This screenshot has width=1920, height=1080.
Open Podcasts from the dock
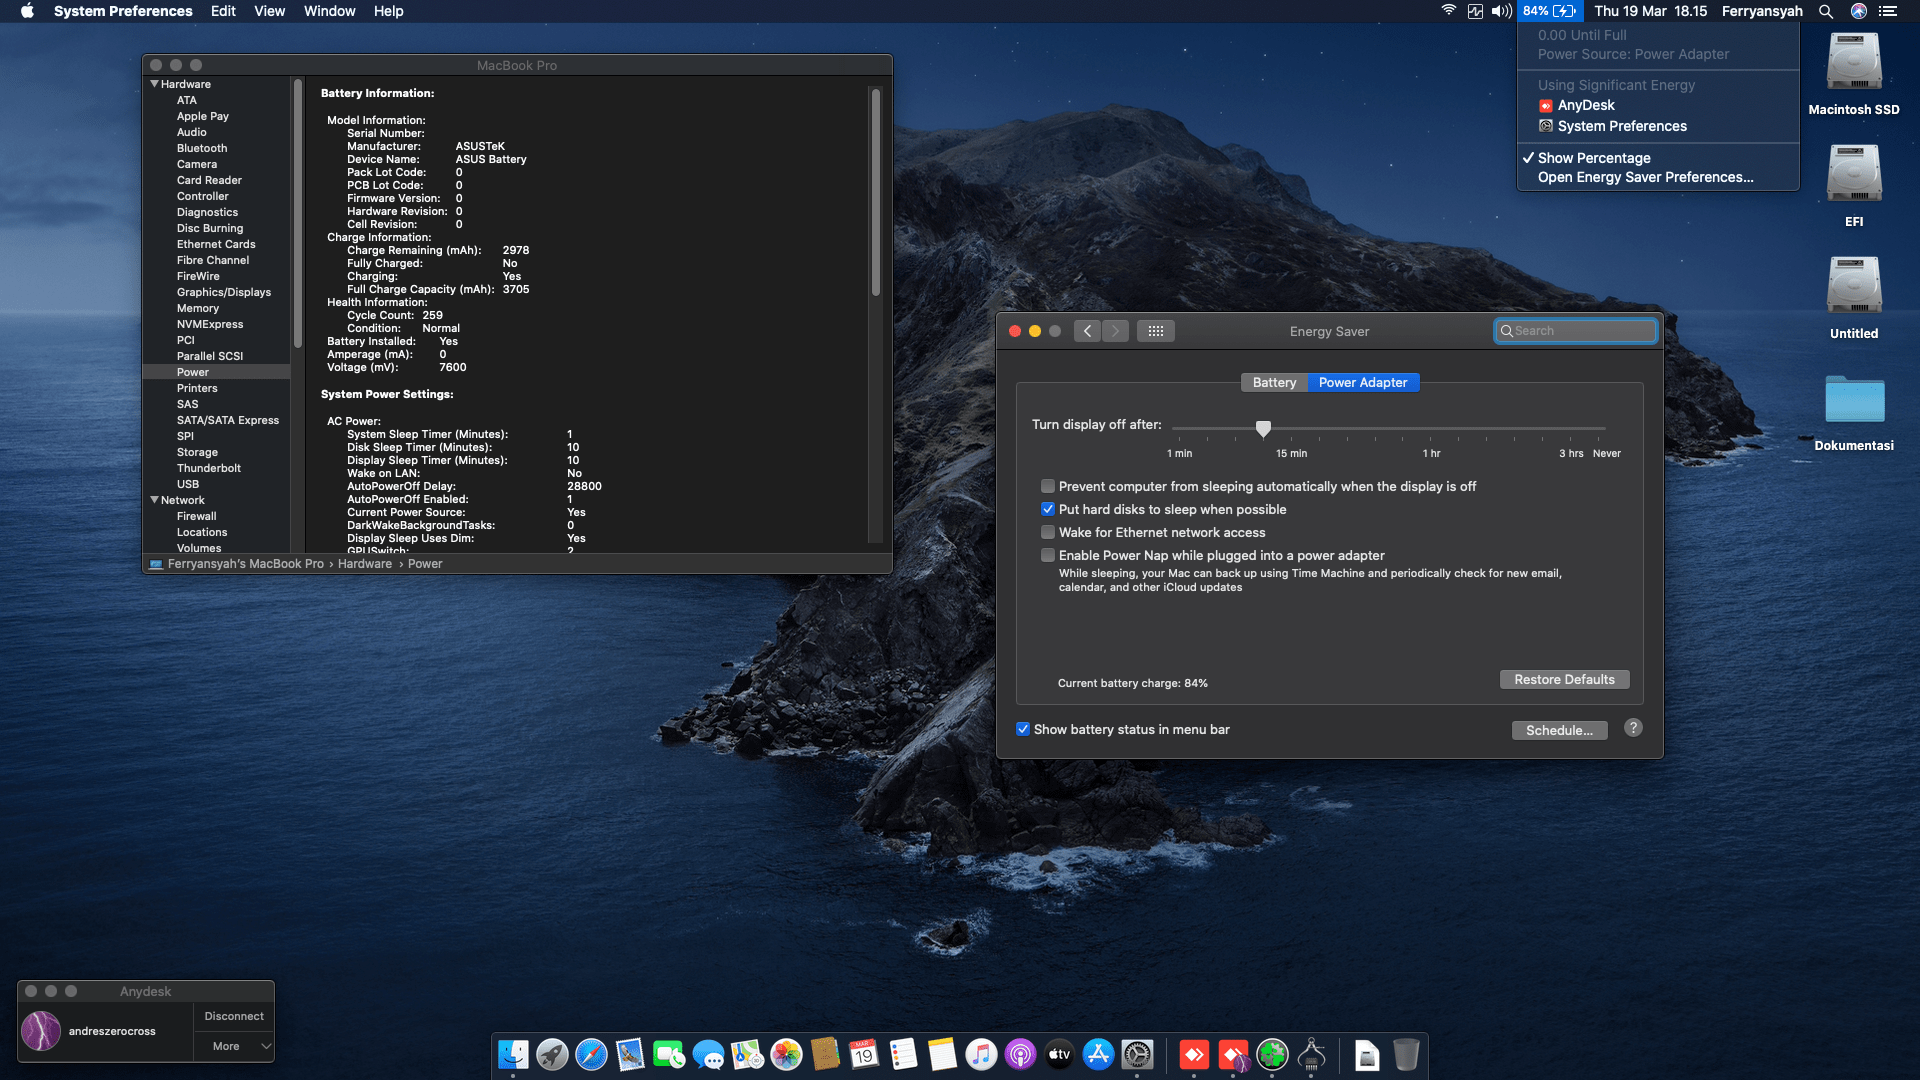pos(1020,1054)
